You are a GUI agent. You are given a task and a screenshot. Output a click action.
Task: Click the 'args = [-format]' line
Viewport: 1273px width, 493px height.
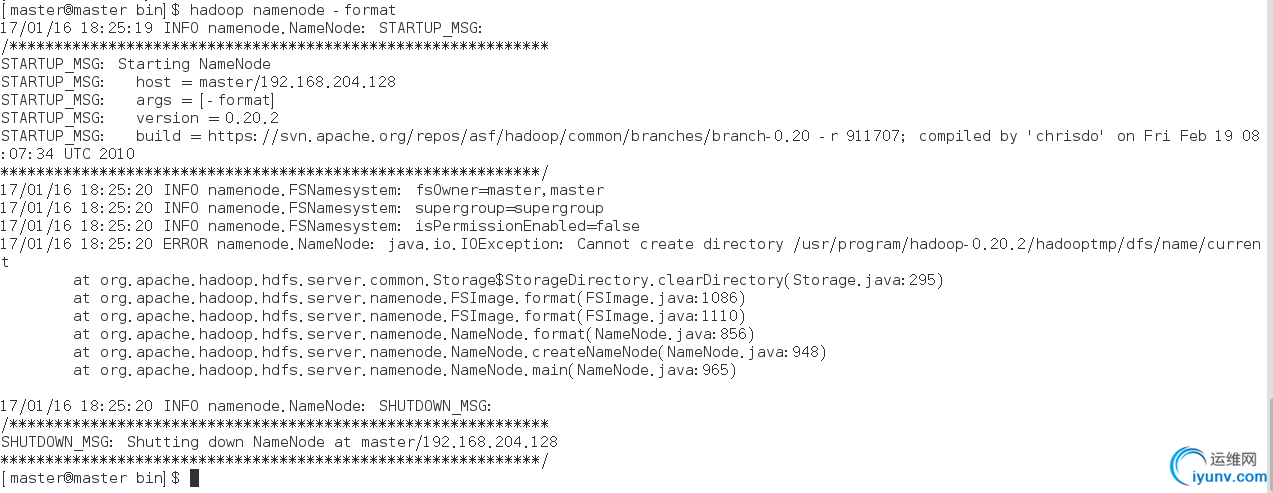(x=137, y=100)
